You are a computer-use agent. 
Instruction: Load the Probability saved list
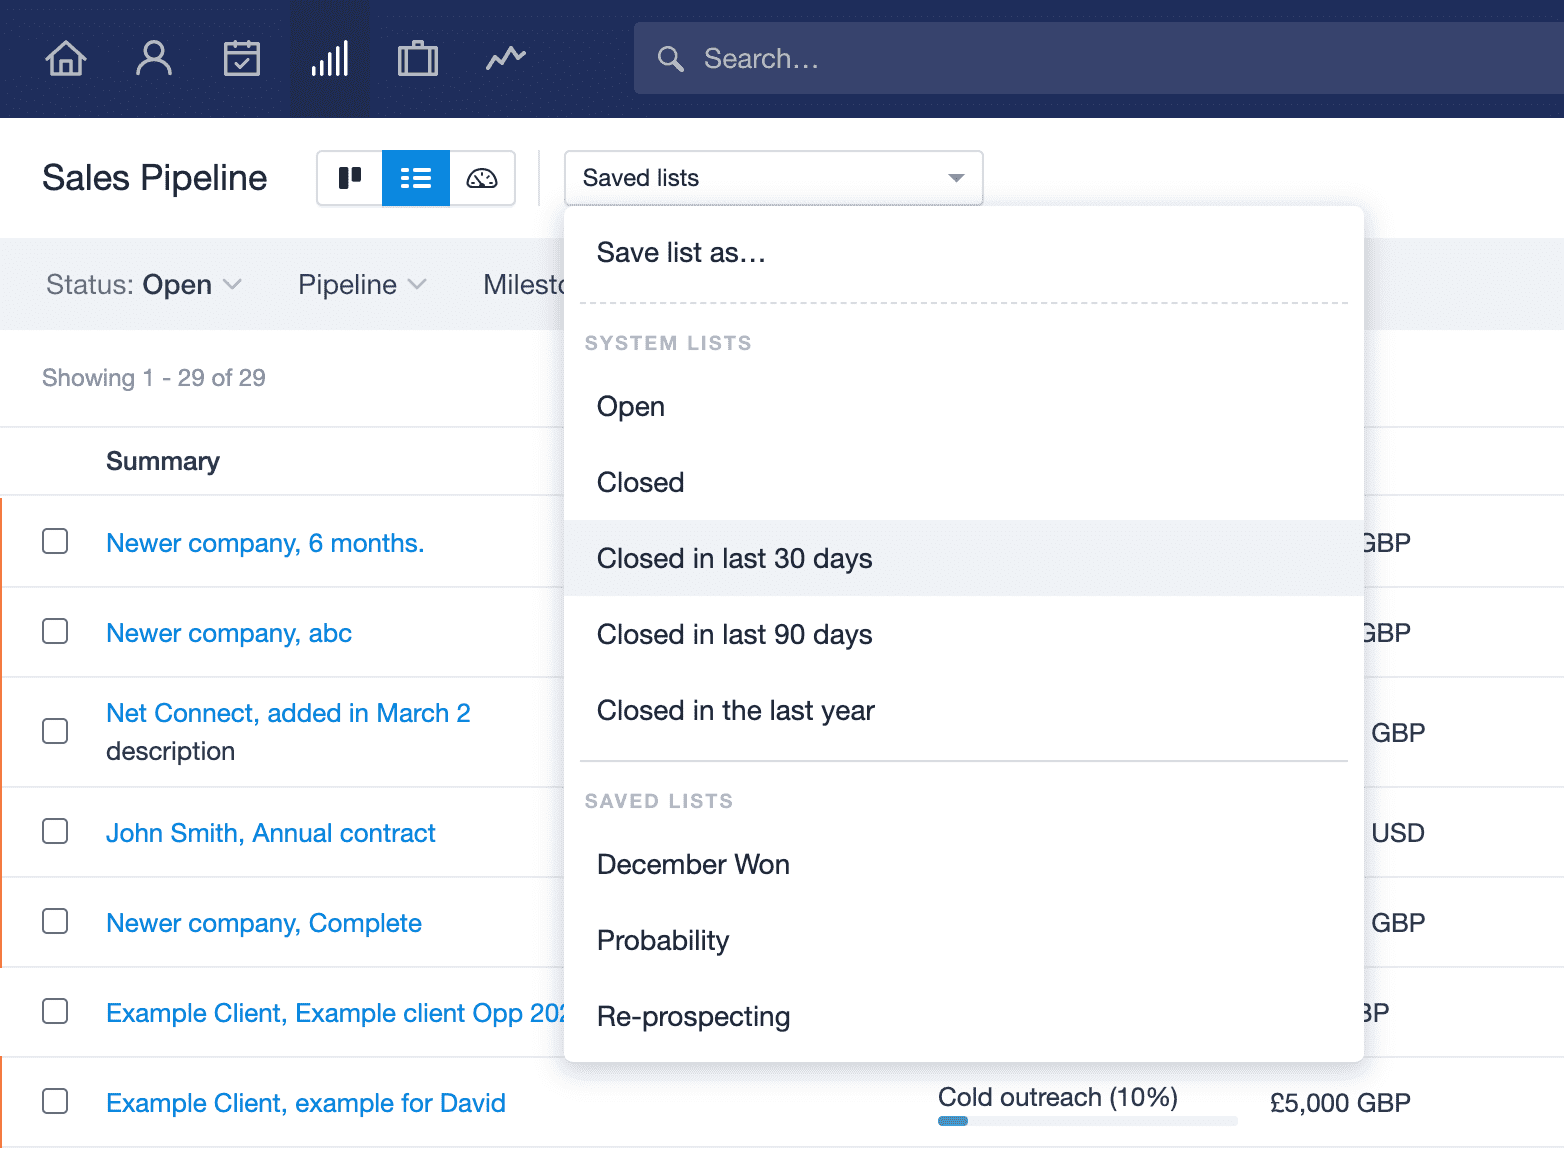point(964,941)
